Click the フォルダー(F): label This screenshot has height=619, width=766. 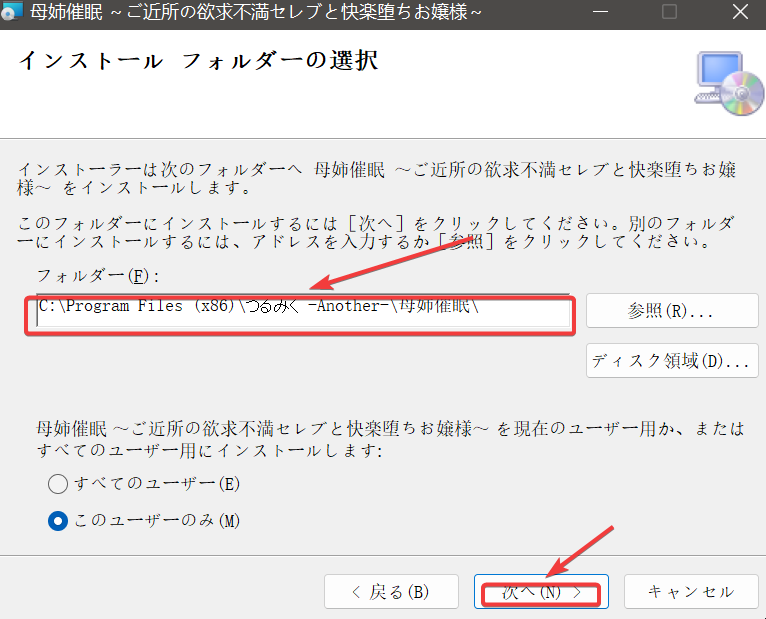tap(98, 276)
